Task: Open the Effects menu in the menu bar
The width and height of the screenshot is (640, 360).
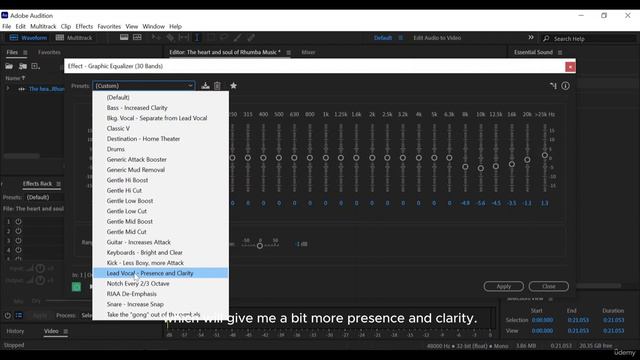Action: coord(84,27)
